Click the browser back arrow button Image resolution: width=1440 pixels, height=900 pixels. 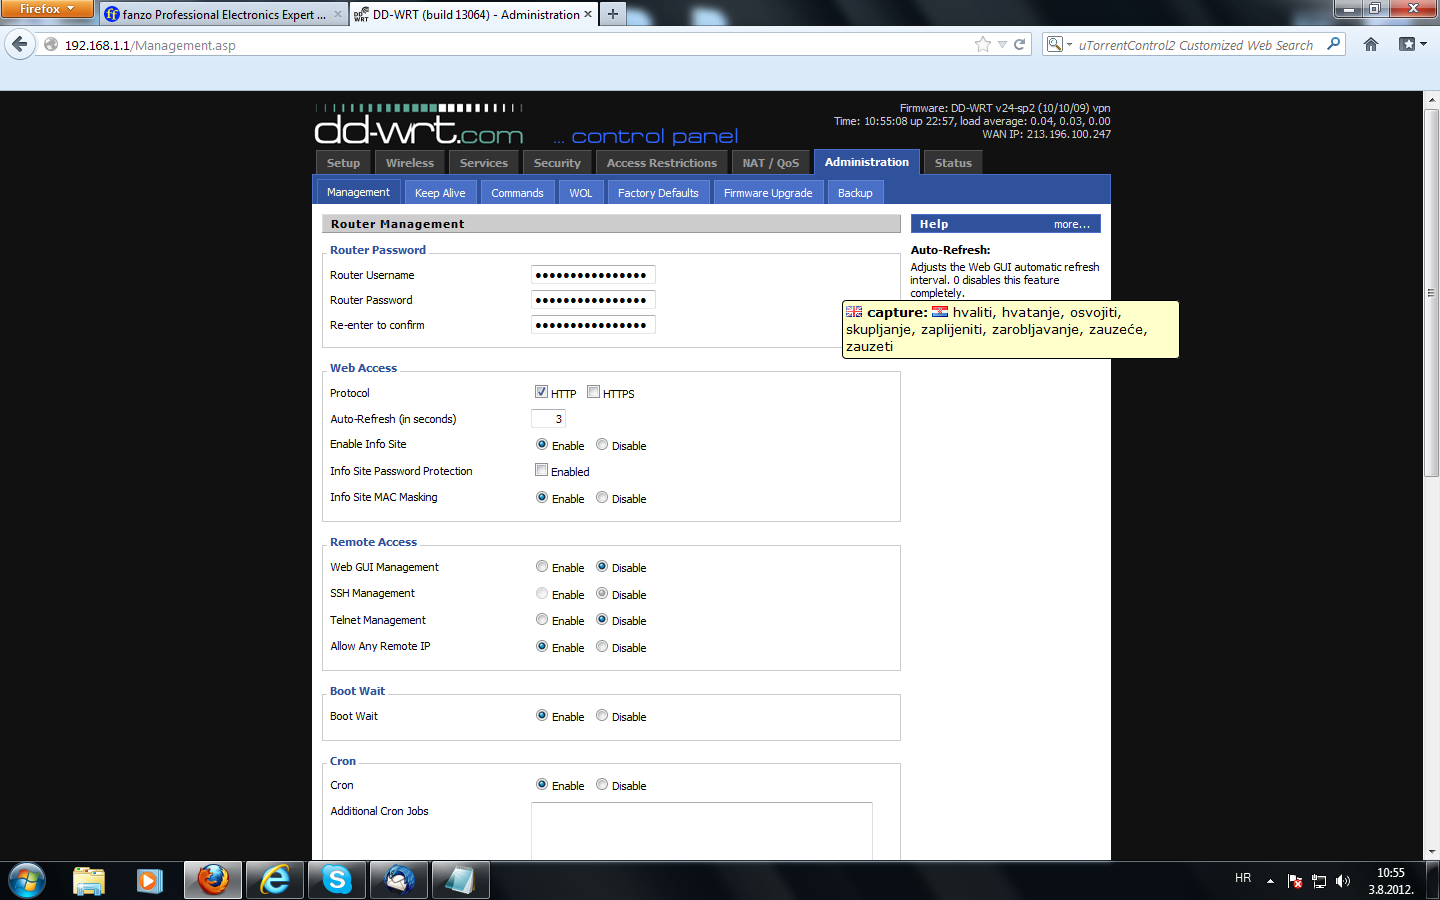tap(20, 44)
